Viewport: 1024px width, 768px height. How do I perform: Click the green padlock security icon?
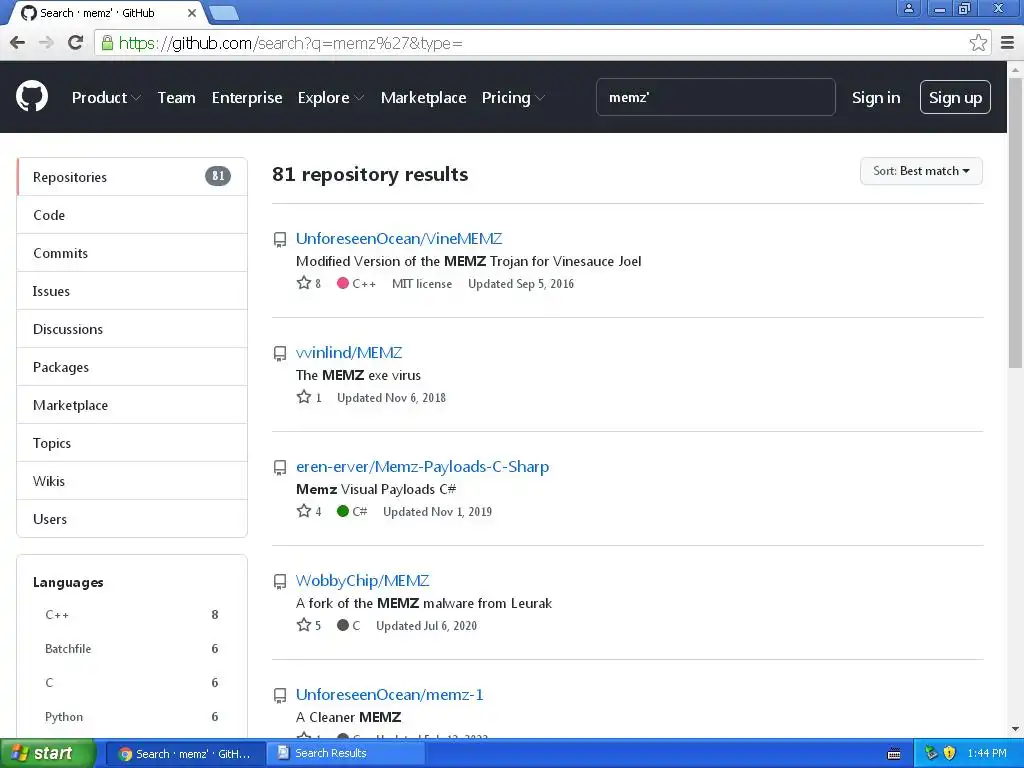[107, 43]
